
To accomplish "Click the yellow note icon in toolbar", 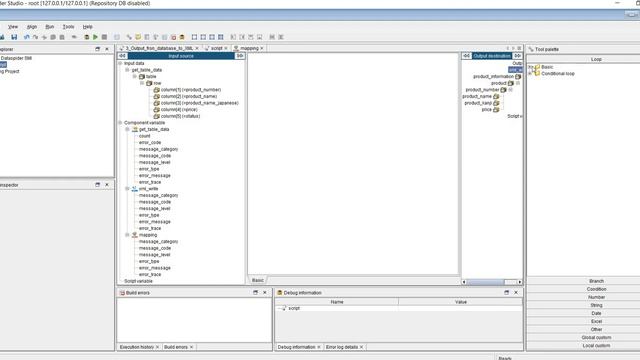I will [x=138, y=37].
